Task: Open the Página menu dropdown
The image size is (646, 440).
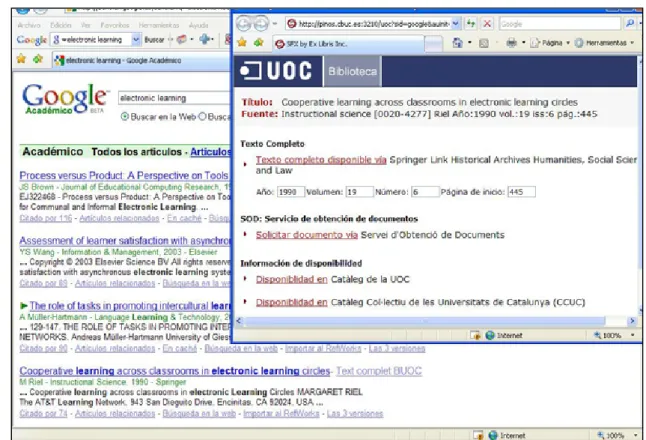Action: [x=568, y=43]
